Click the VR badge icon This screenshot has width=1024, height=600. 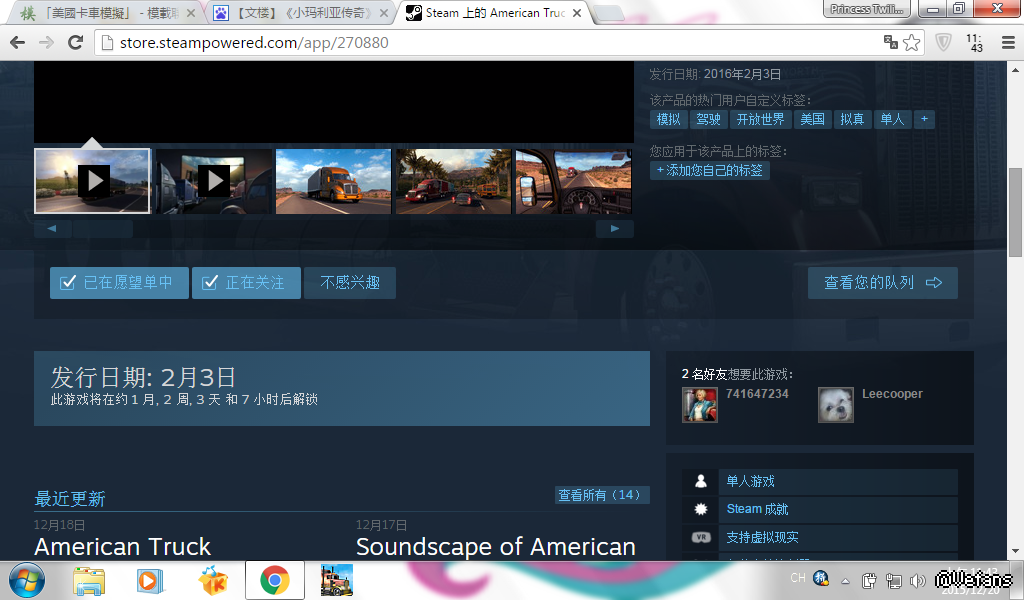[x=701, y=537]
